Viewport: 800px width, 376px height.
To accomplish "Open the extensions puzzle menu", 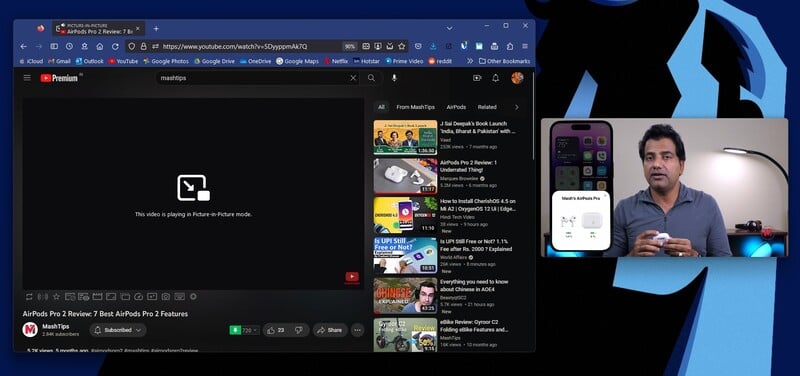I will 510,46.
